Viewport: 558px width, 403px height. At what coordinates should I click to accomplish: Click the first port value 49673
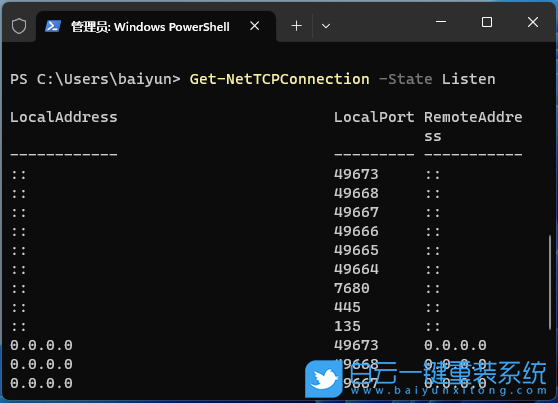pos(356,174)
